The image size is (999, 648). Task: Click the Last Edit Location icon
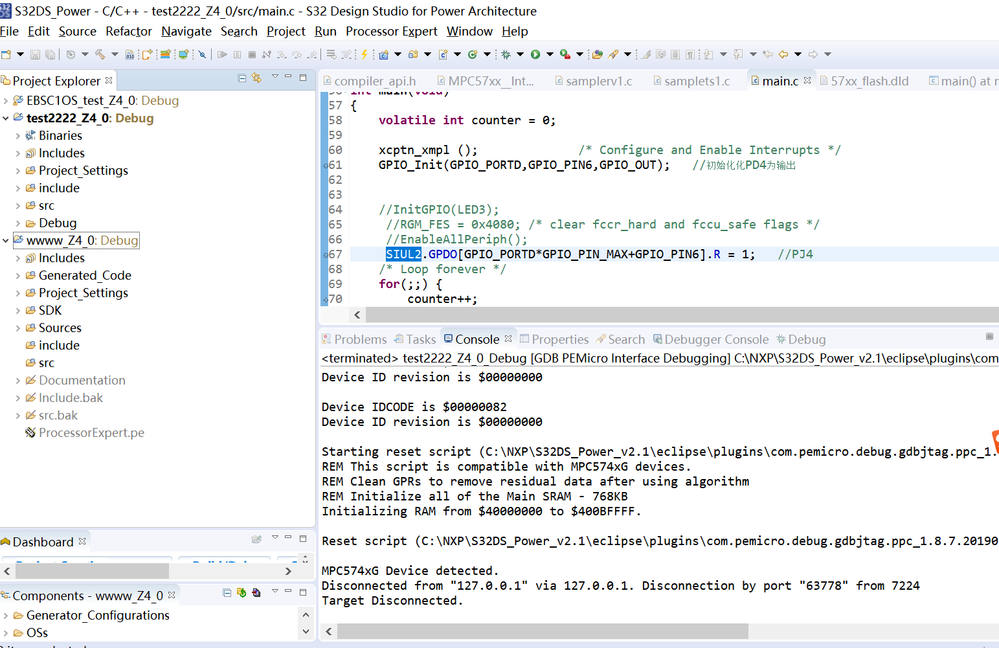coord(768,55)
